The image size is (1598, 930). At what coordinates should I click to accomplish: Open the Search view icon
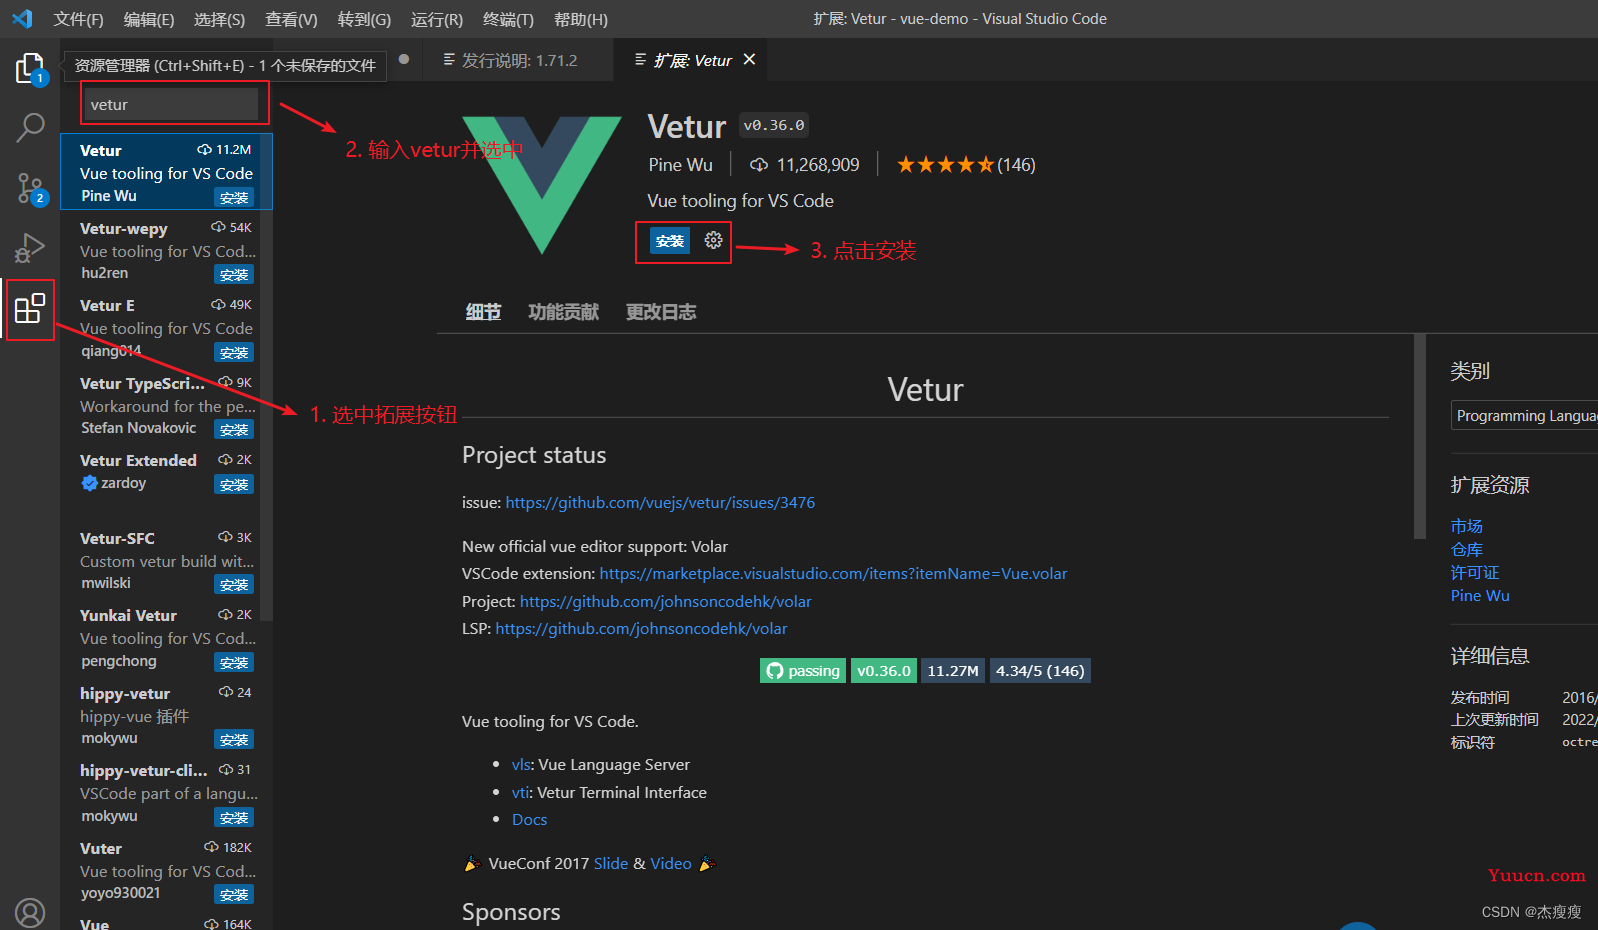pos(30,127)
